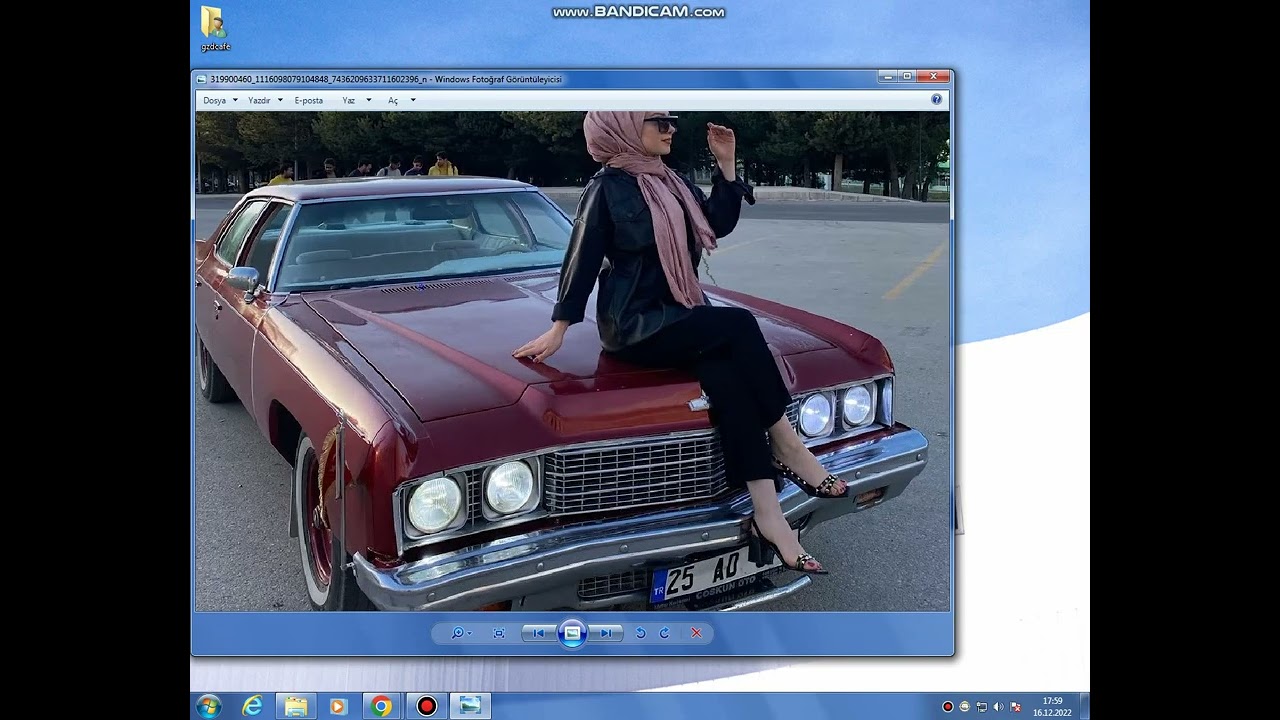Open the zoom magnifier control
Screen dimensions: 1280x720
coord(460,633)
